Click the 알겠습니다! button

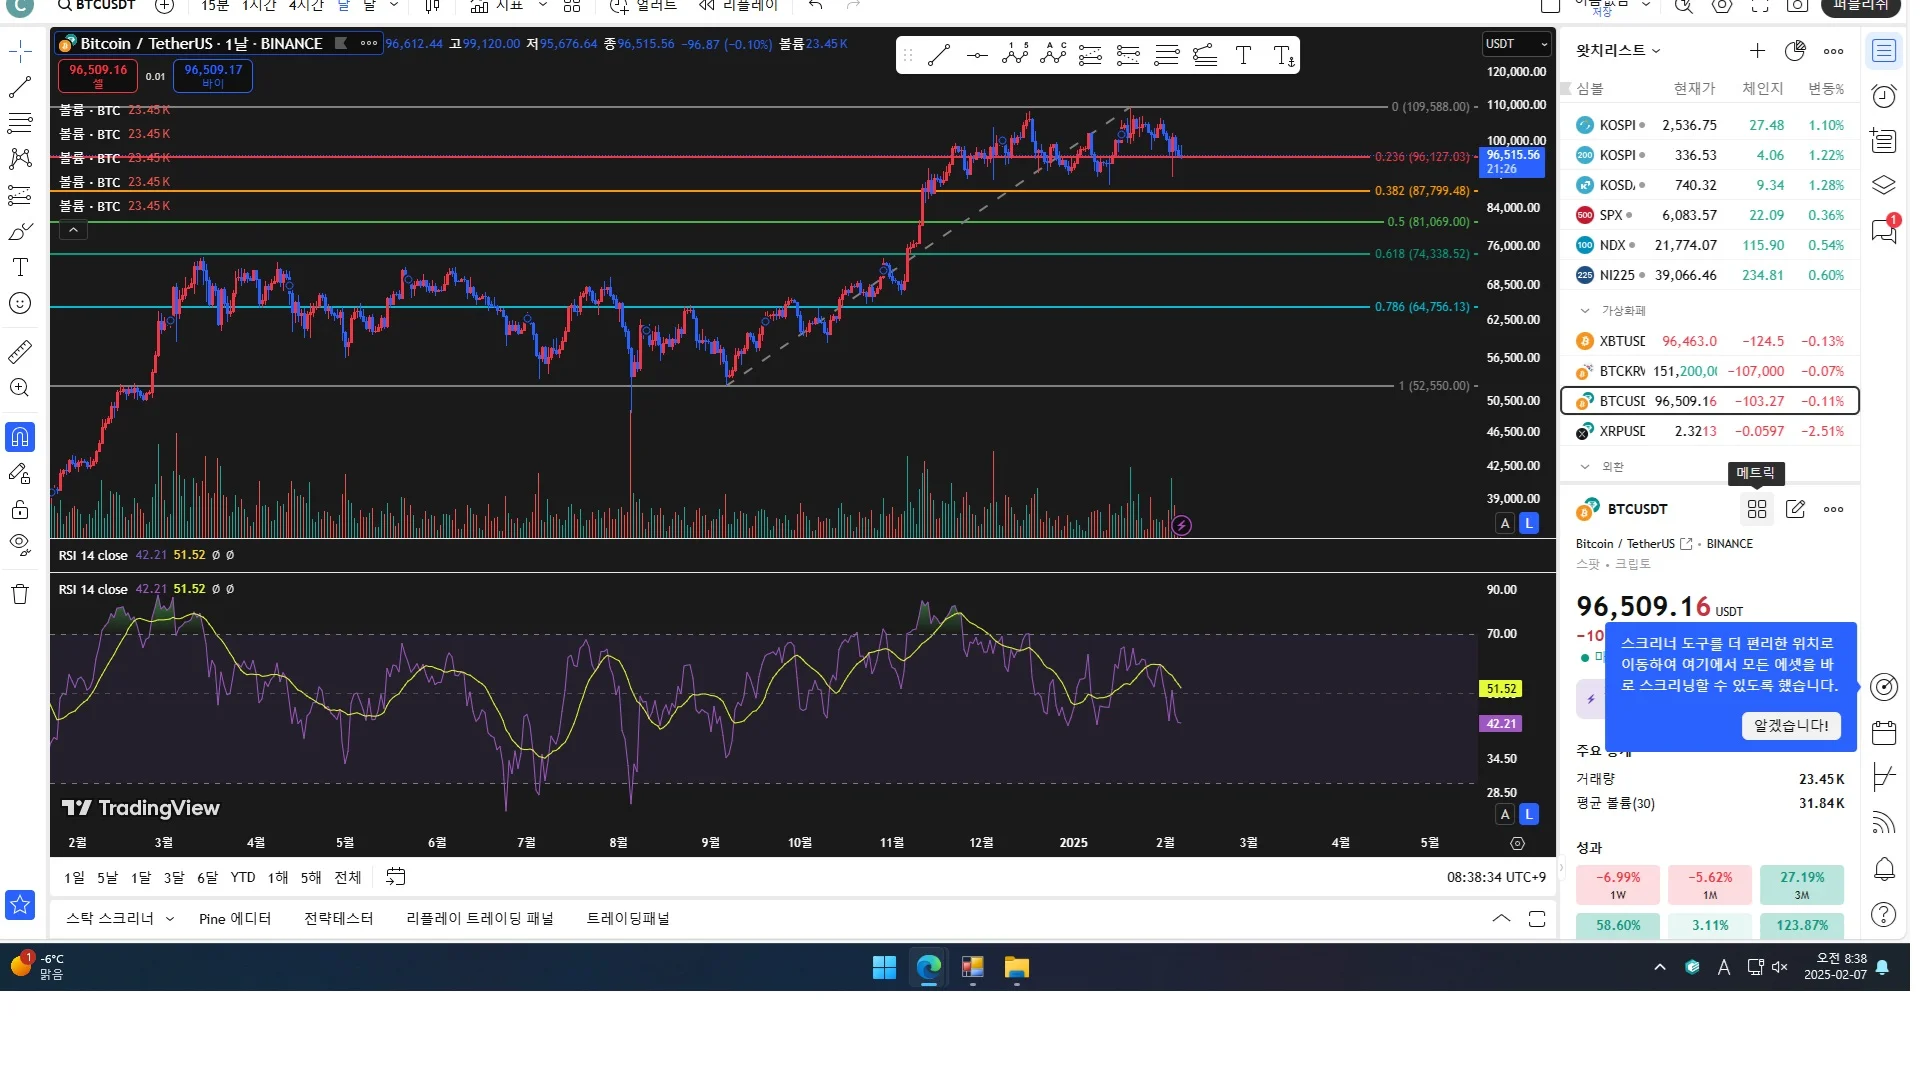point(1790,726)
